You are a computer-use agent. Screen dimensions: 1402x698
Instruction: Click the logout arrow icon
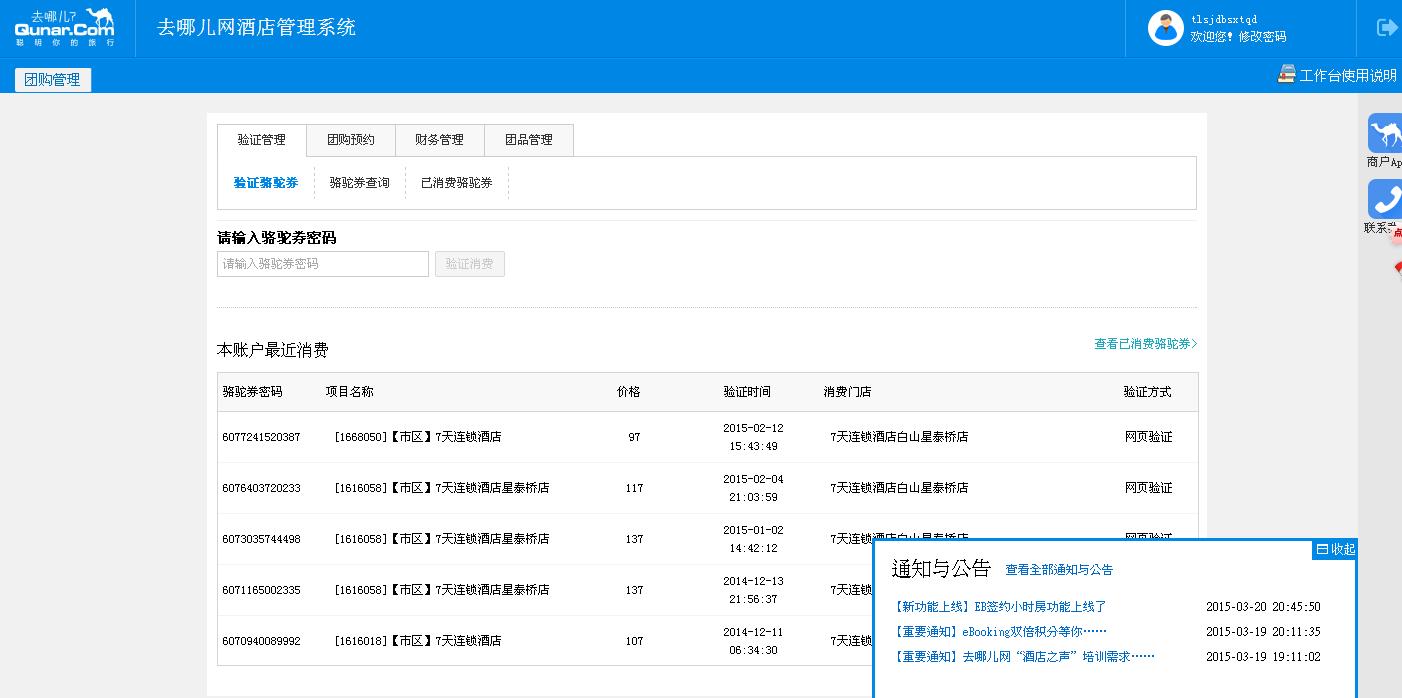(1387, 28)
